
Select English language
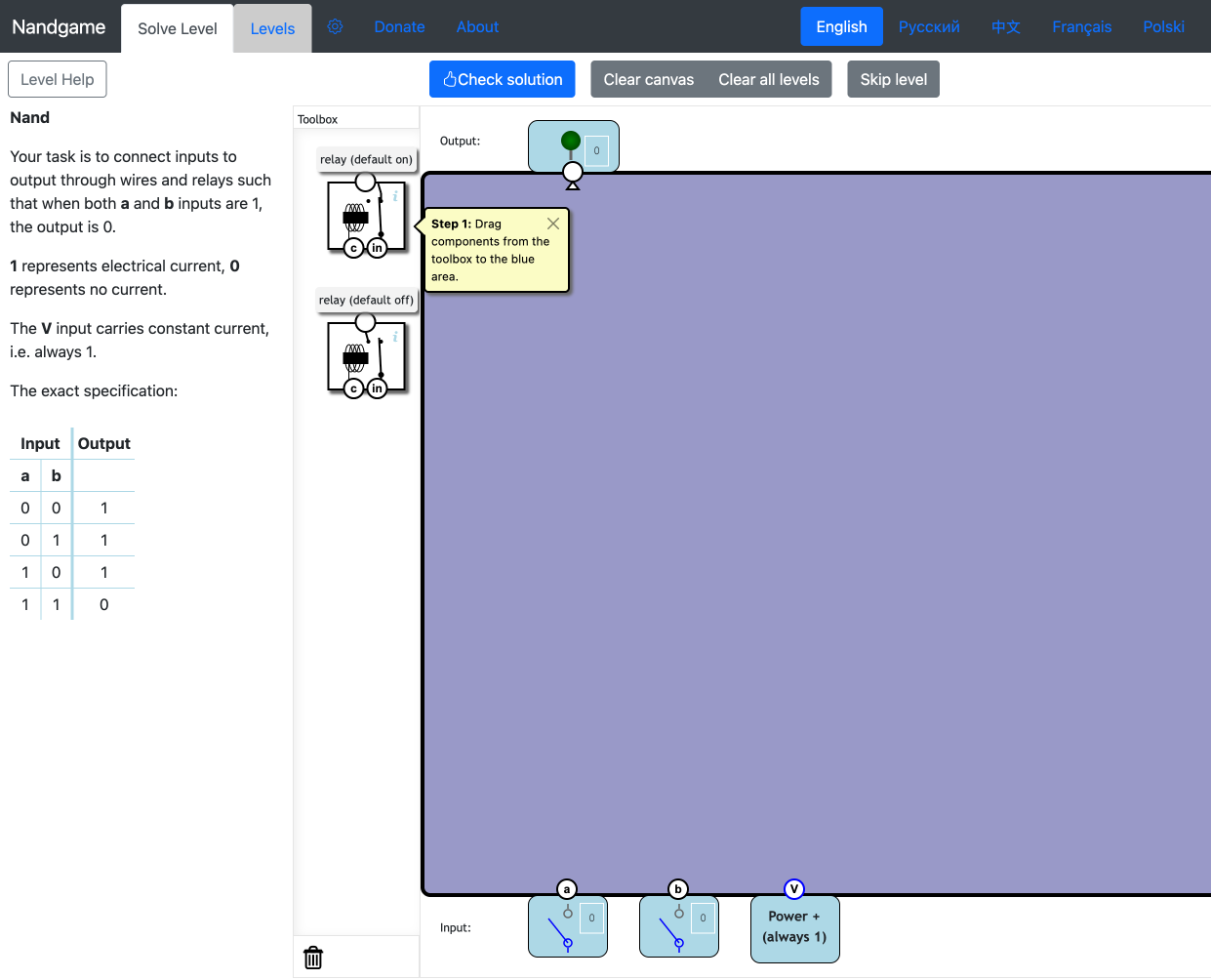tap(841, 27)
